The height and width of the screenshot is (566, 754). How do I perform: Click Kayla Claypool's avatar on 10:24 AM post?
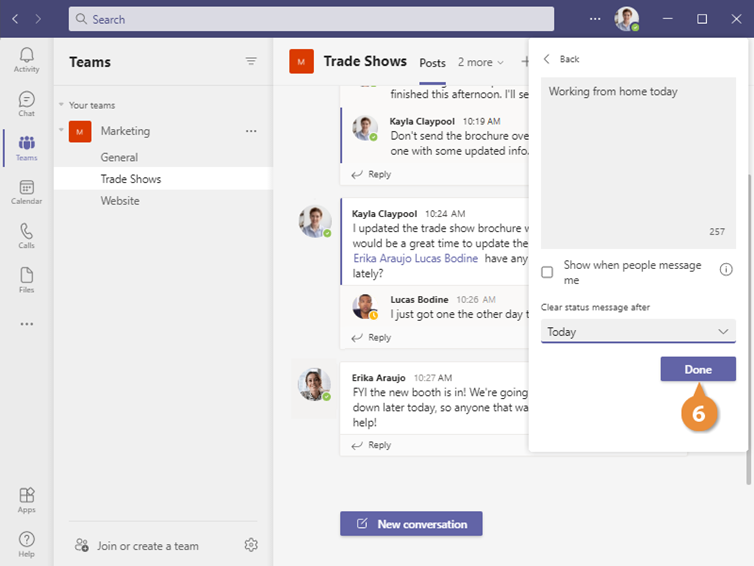(315, 222)
